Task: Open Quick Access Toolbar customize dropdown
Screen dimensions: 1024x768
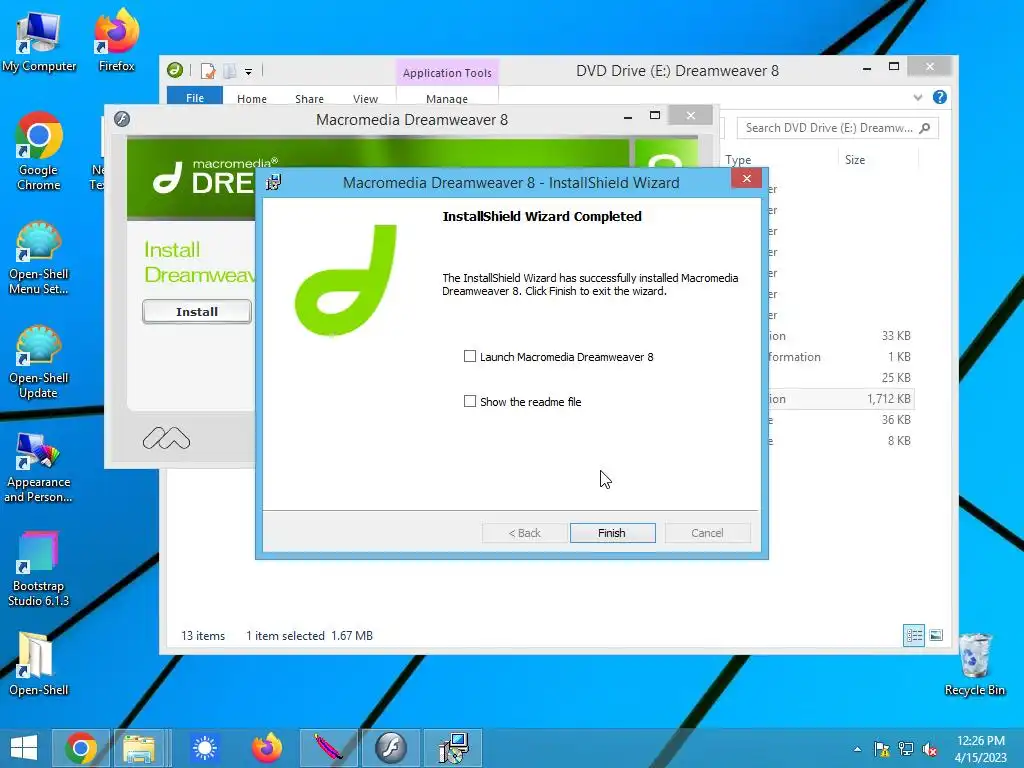Action: (248, 71)
